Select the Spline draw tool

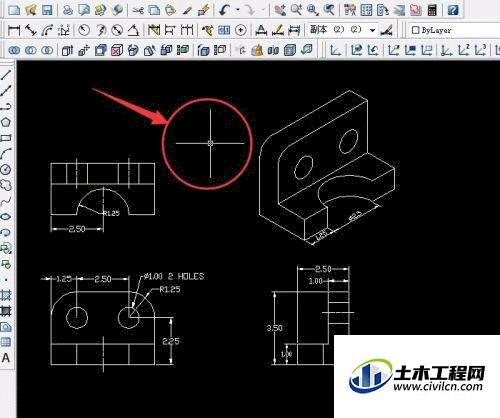tap(6, 201)
